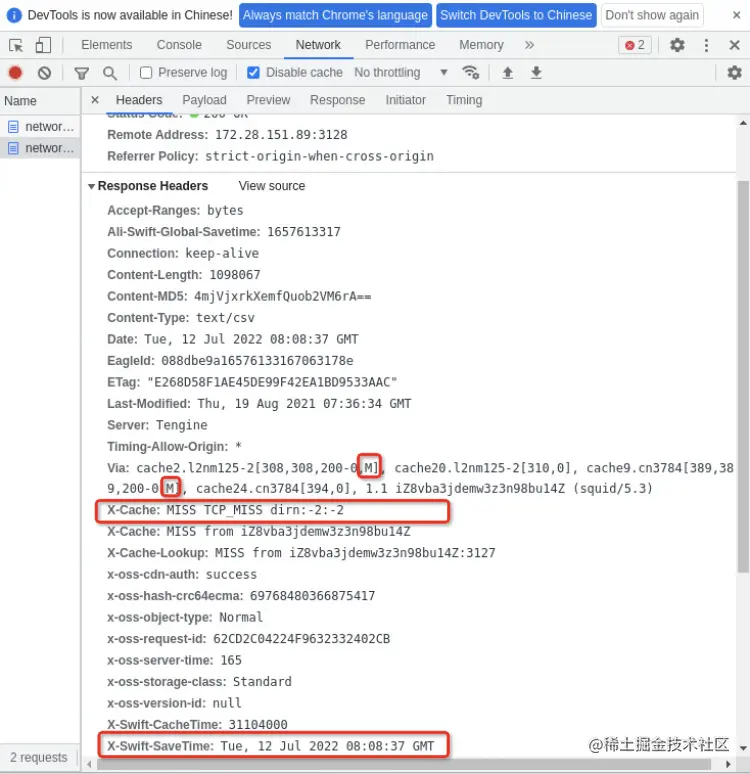This screenshot has width=750, height=774.
Task: Switch to the Elements tab
Action: point(107,45)
